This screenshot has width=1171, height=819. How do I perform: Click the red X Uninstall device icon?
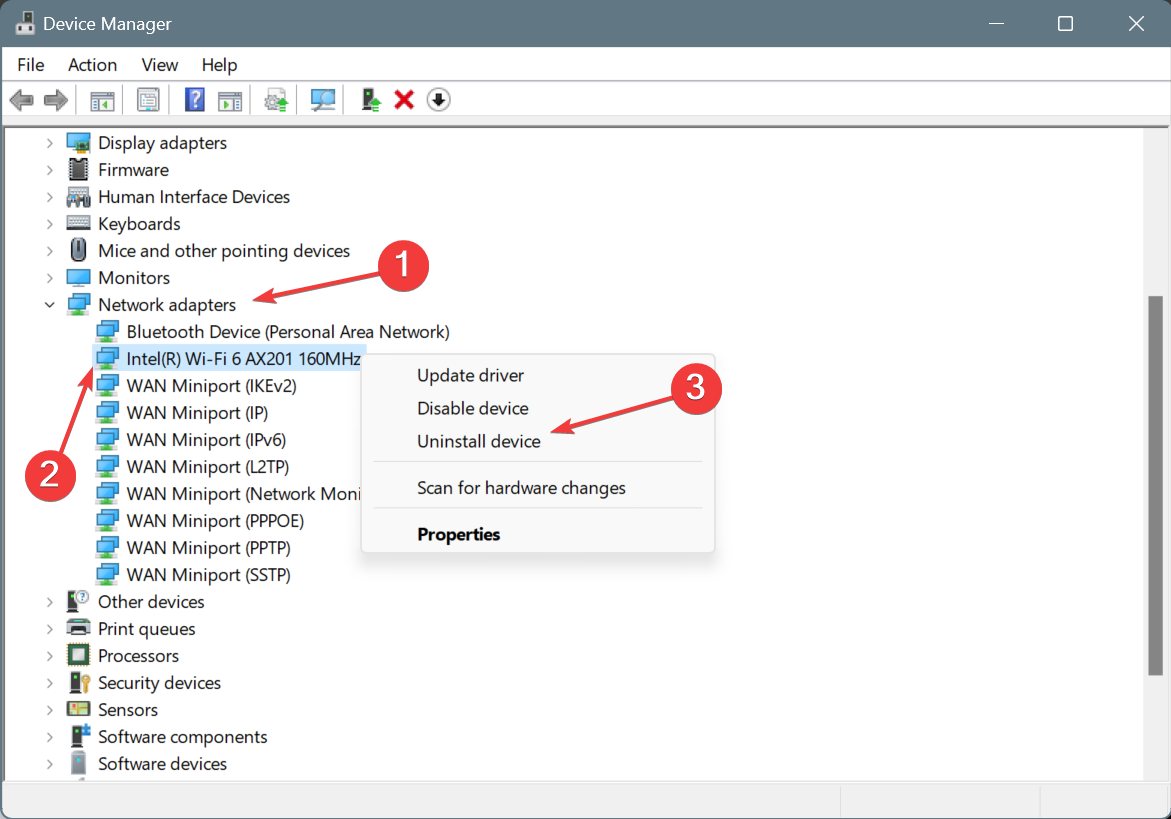[404, 99]
